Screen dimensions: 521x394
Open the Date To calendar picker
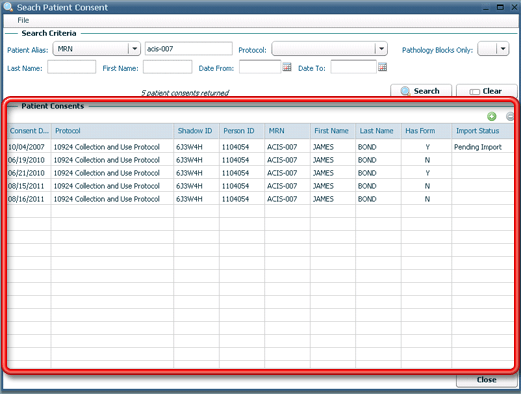382,67
